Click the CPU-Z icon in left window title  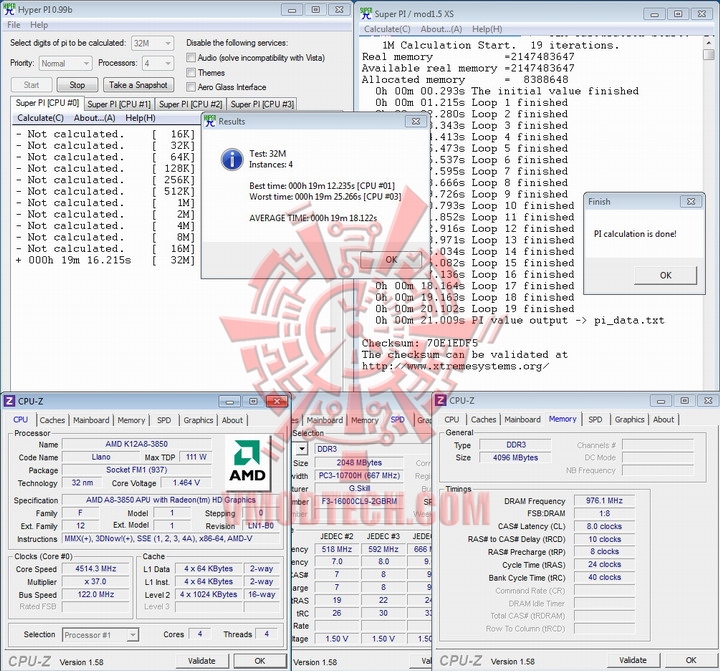pyautogui.click(x=9, y=401)
